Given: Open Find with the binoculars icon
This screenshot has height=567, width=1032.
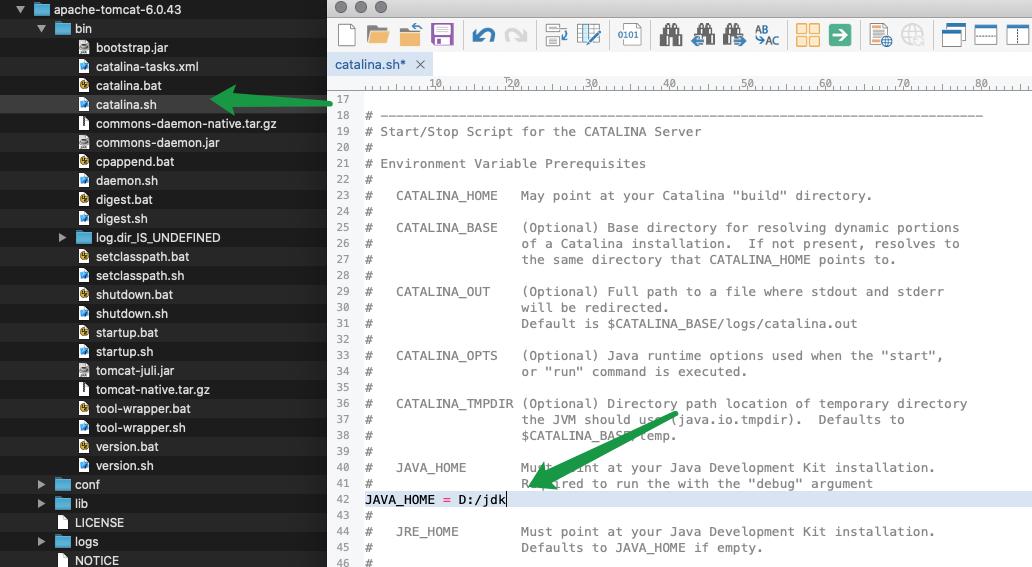Looking at the screenshot, I should [x=671, y=34].
